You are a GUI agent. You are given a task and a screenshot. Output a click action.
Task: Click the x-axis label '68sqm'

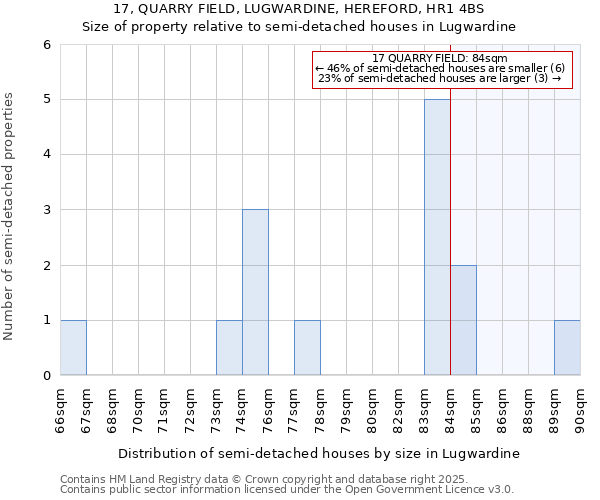(112, 411)
